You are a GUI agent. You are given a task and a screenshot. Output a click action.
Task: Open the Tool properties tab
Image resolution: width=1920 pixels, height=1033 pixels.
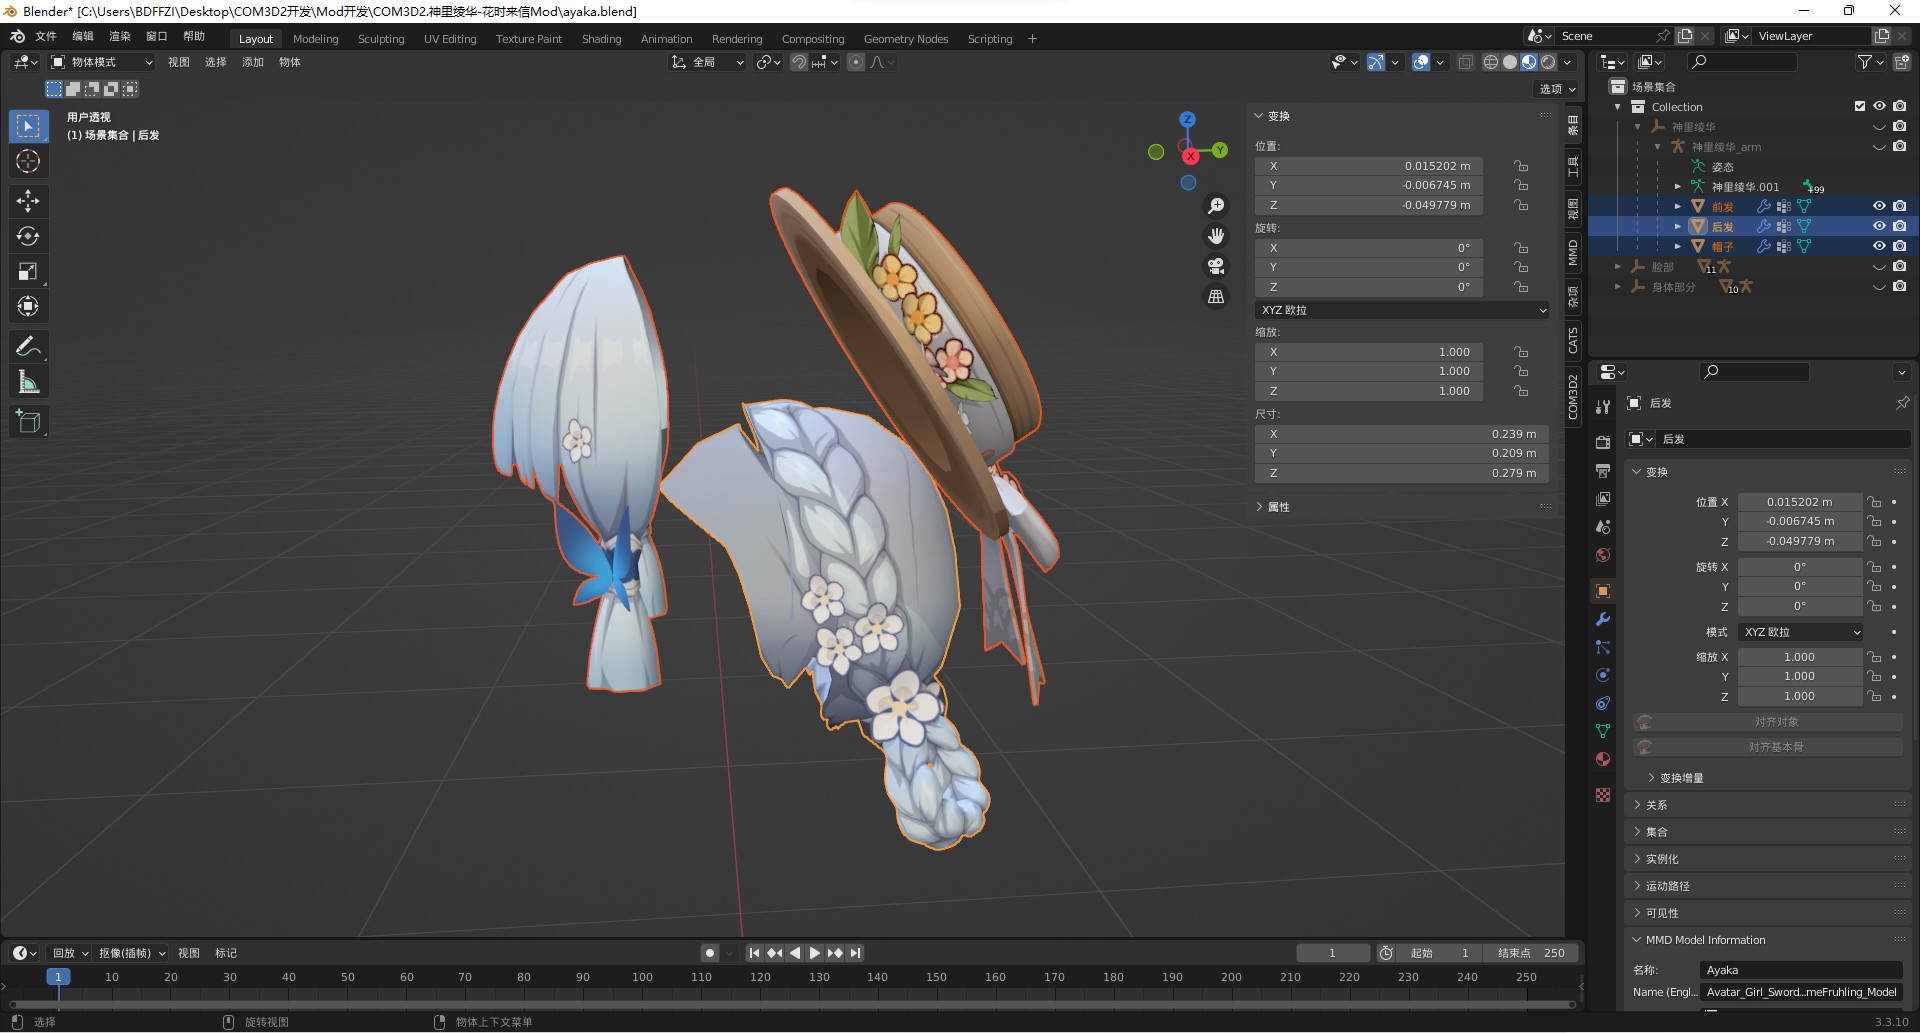coord(1603,407)
